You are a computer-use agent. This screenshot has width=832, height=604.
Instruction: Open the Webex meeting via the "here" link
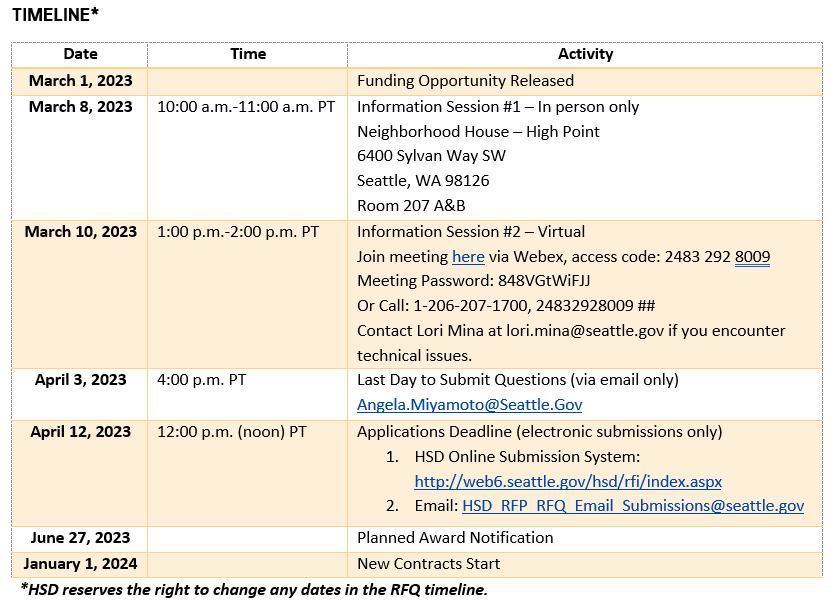pyautogui.click(x=468, y=257)
